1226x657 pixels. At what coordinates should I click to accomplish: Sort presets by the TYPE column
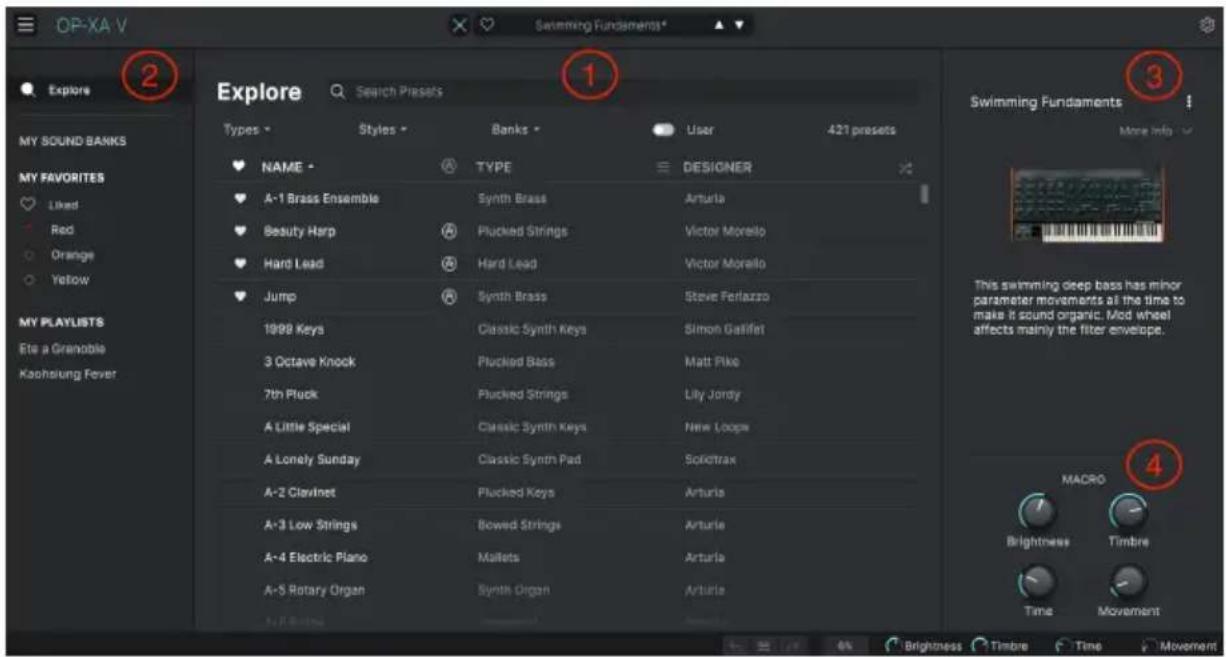(x=494, y=167)
